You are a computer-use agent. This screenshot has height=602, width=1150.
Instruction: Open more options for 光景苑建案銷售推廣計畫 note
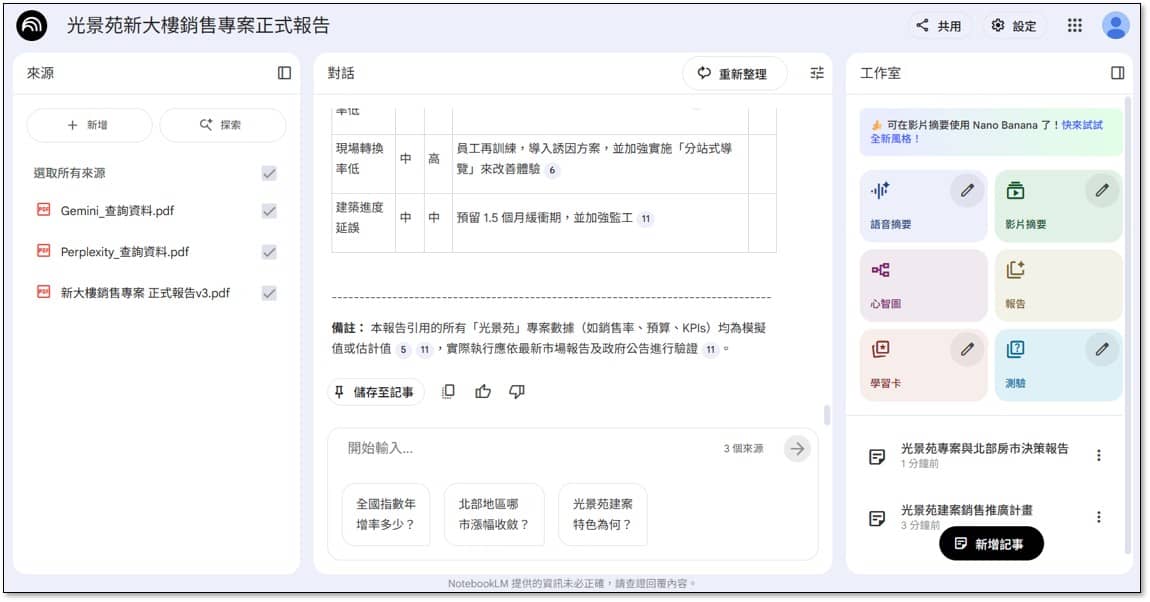coord(1098,517)
